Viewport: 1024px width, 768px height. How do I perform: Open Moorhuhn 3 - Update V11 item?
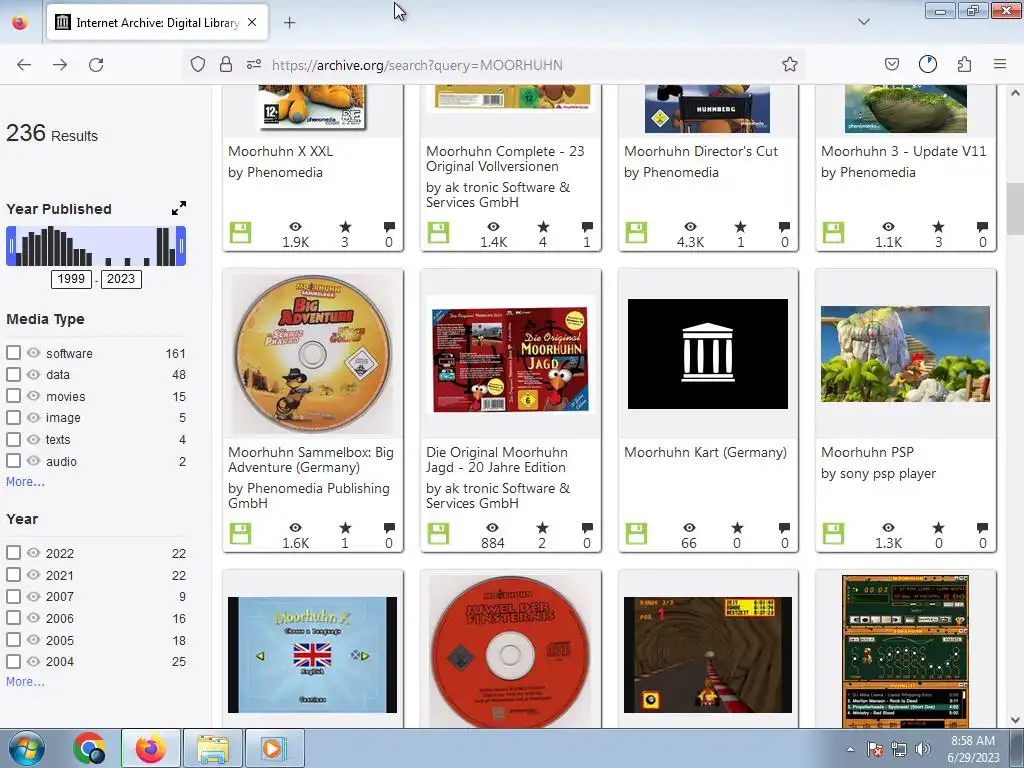pos(903,152)
